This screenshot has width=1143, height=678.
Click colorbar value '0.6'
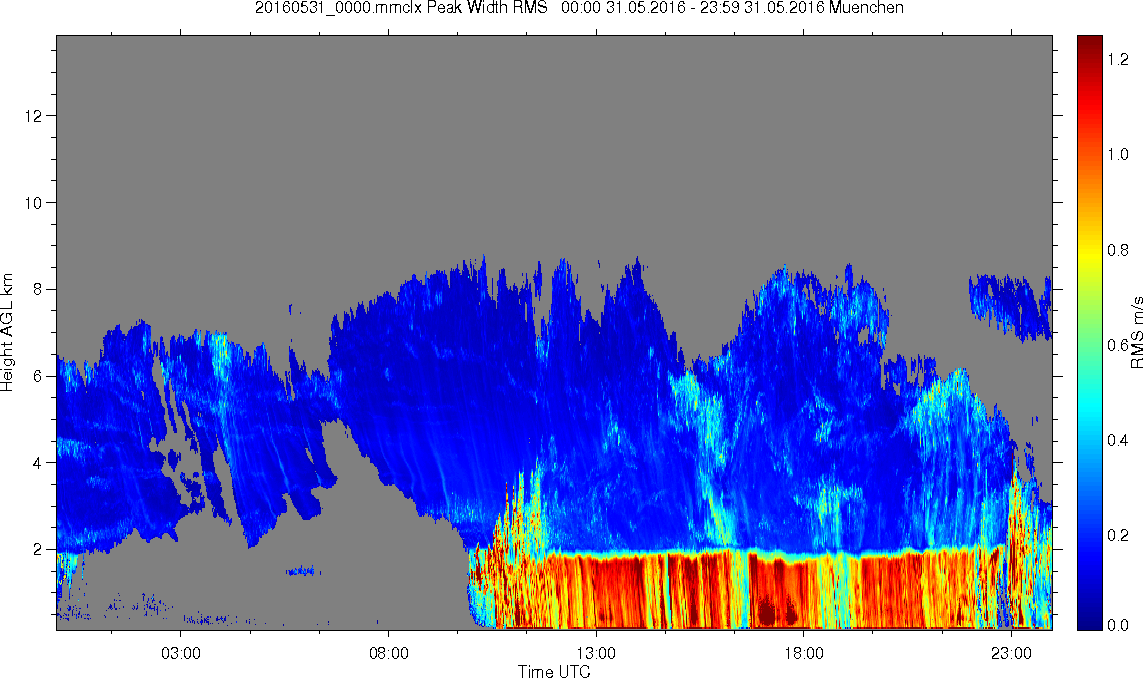click(x=1117, y=345)
